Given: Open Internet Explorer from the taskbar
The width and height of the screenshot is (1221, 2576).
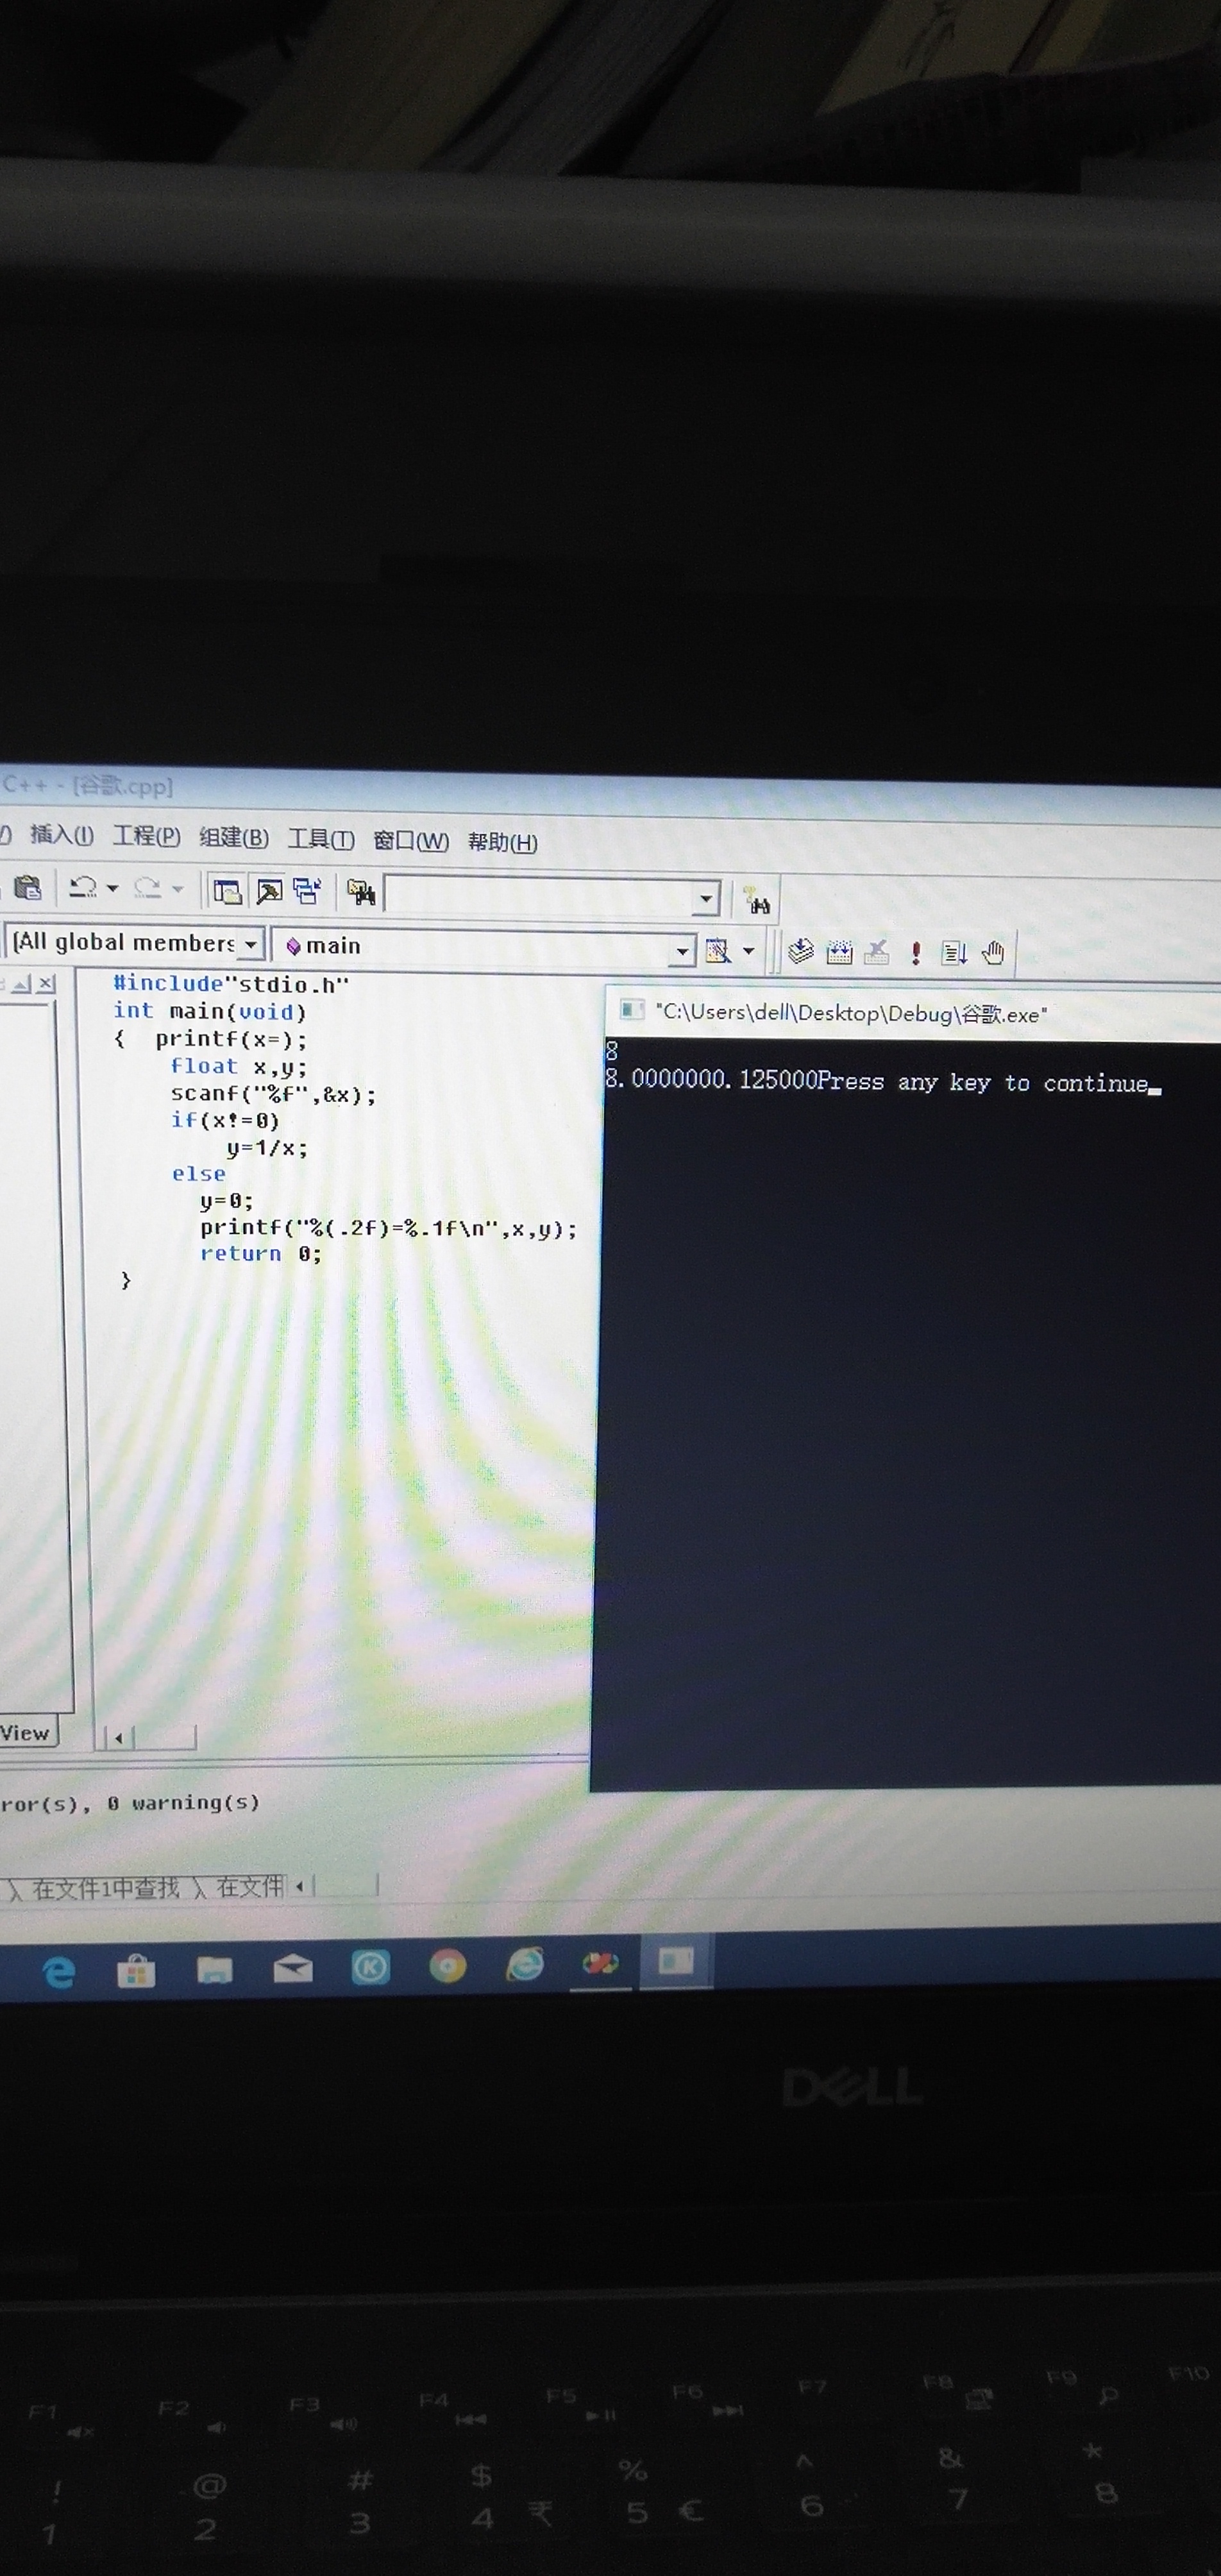Looking at the screenshot, I should (525, 1965).
